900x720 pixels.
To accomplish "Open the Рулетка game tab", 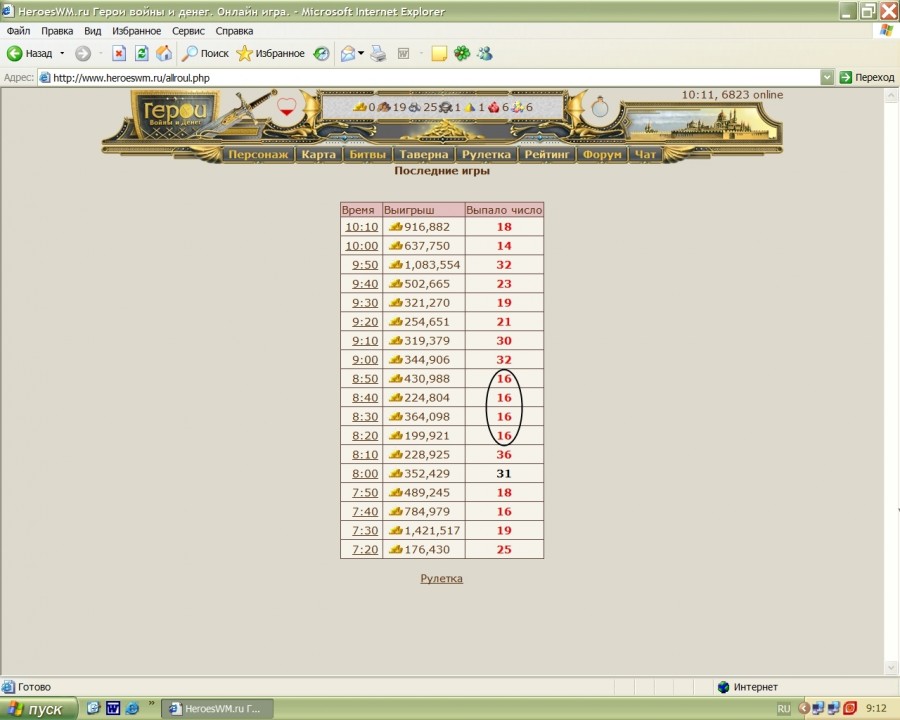I will coord(486,154).
